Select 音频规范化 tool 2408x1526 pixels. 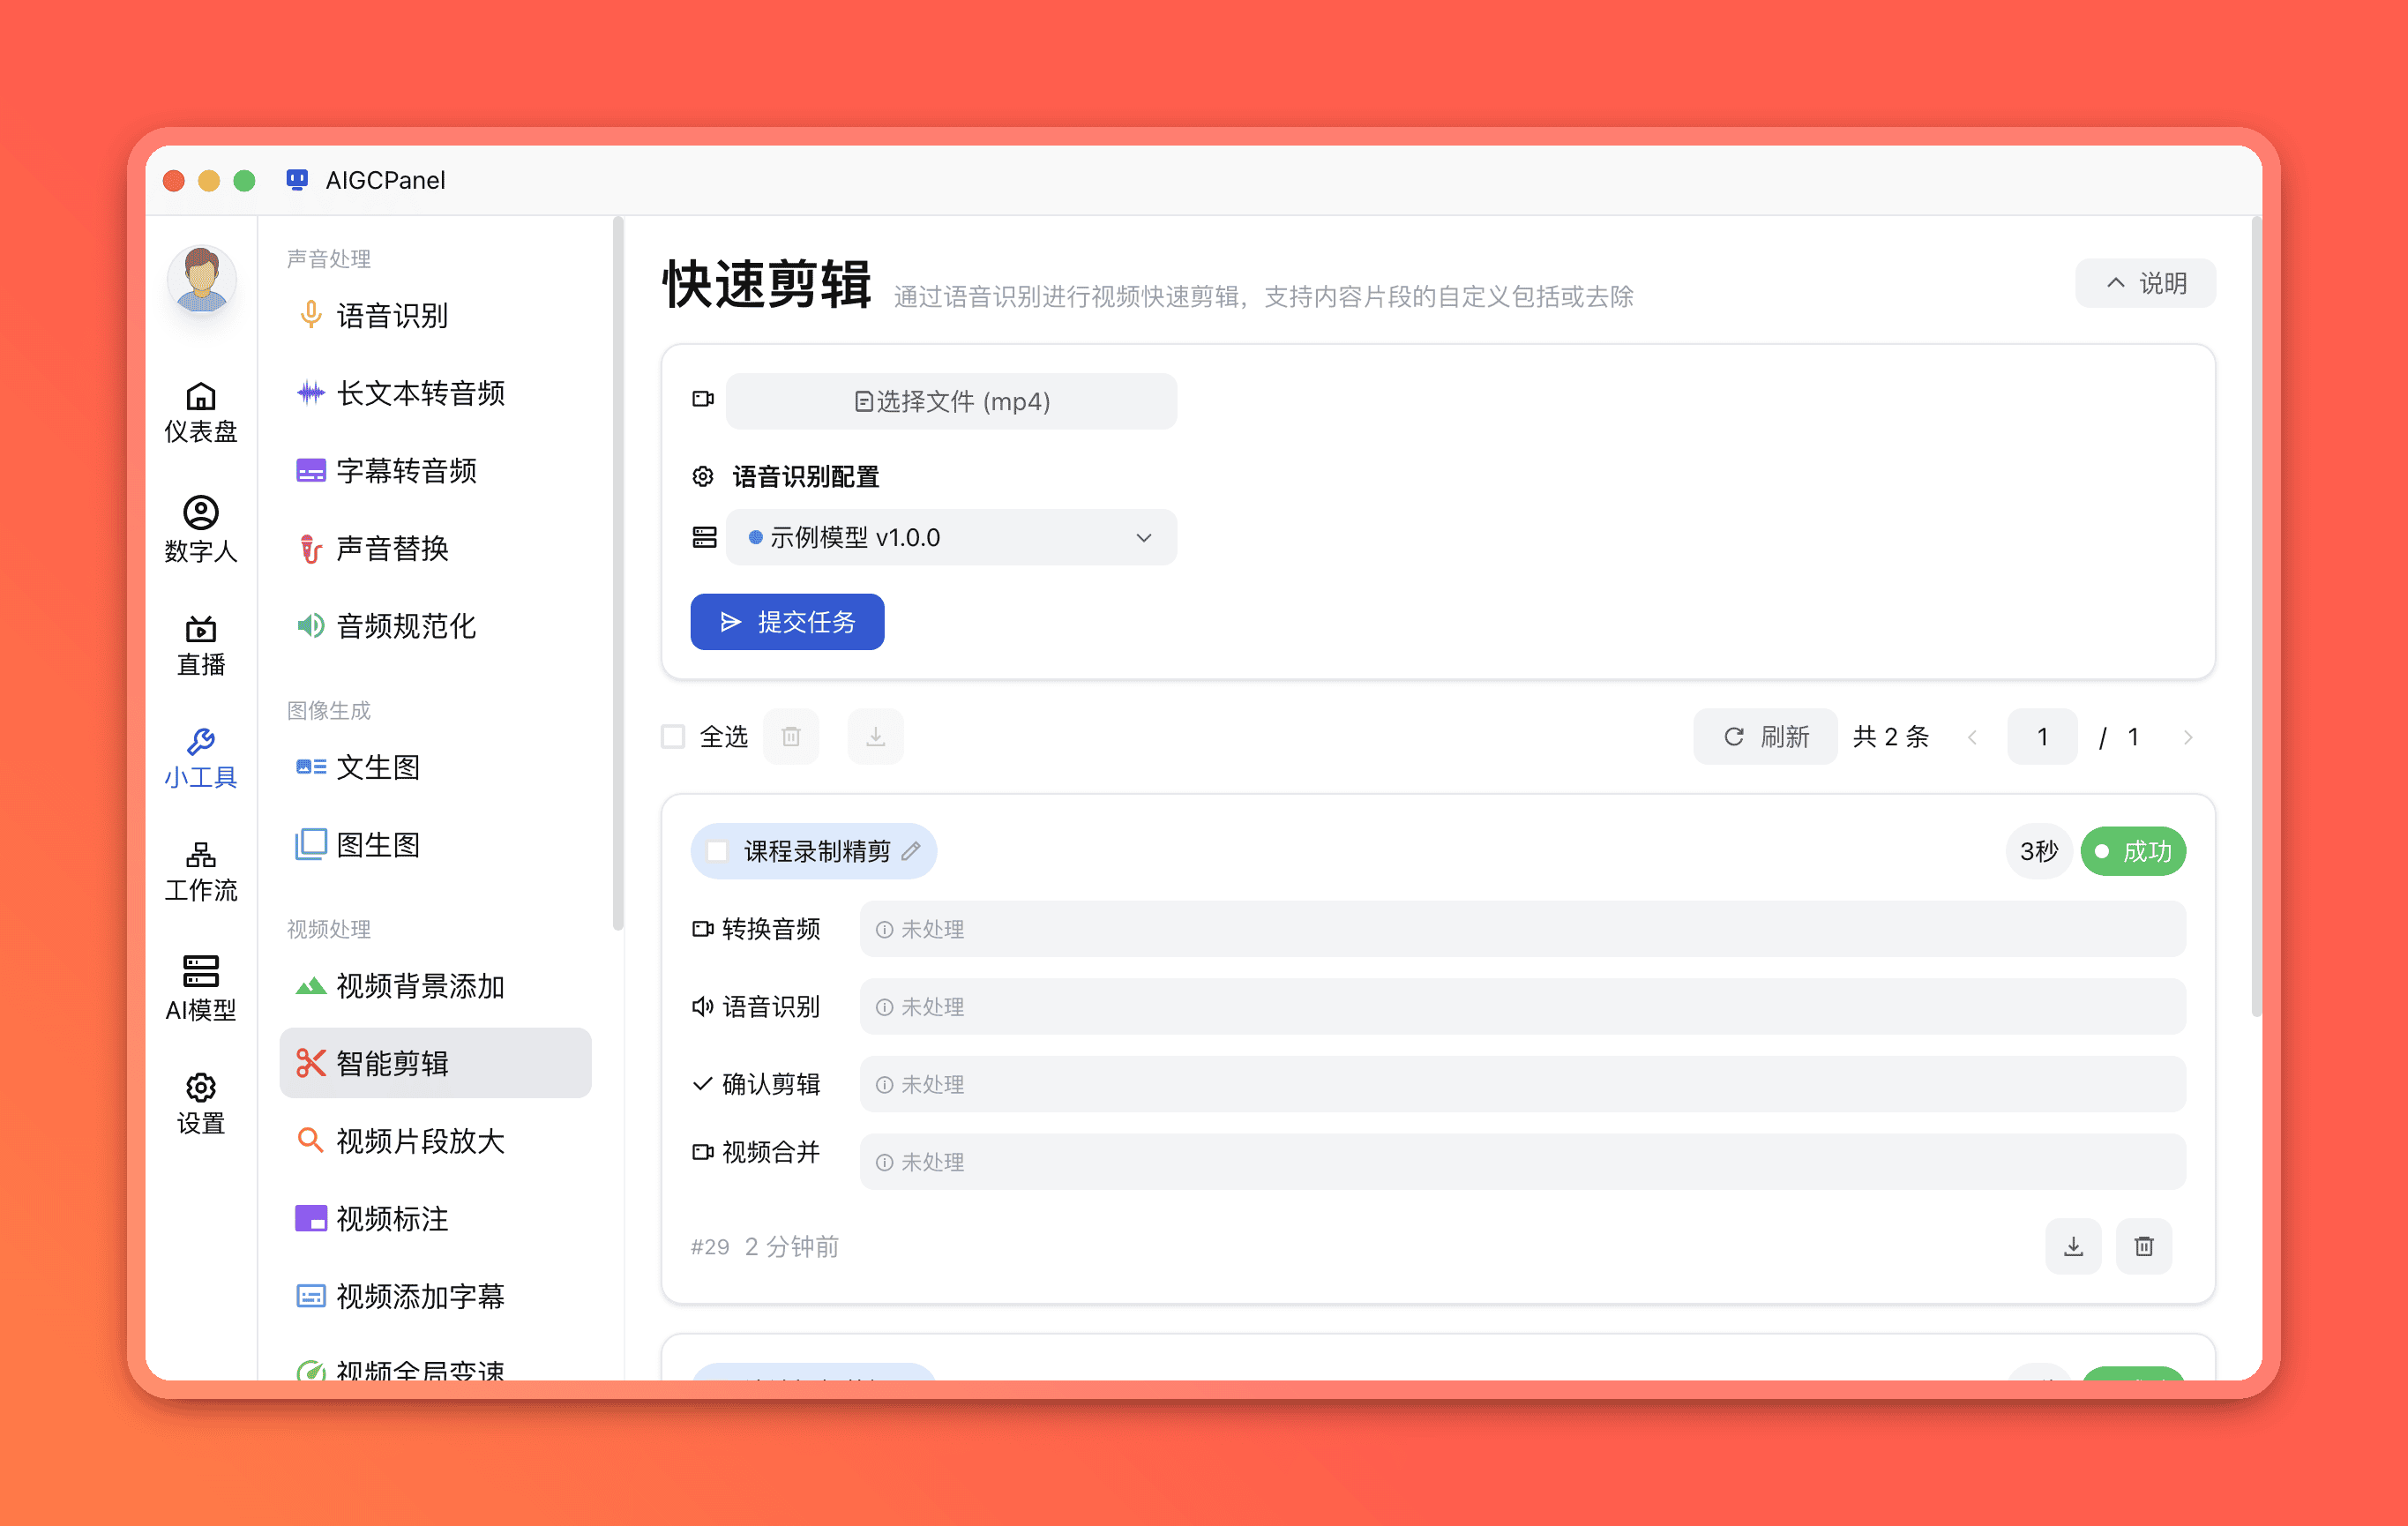point(435,626)
